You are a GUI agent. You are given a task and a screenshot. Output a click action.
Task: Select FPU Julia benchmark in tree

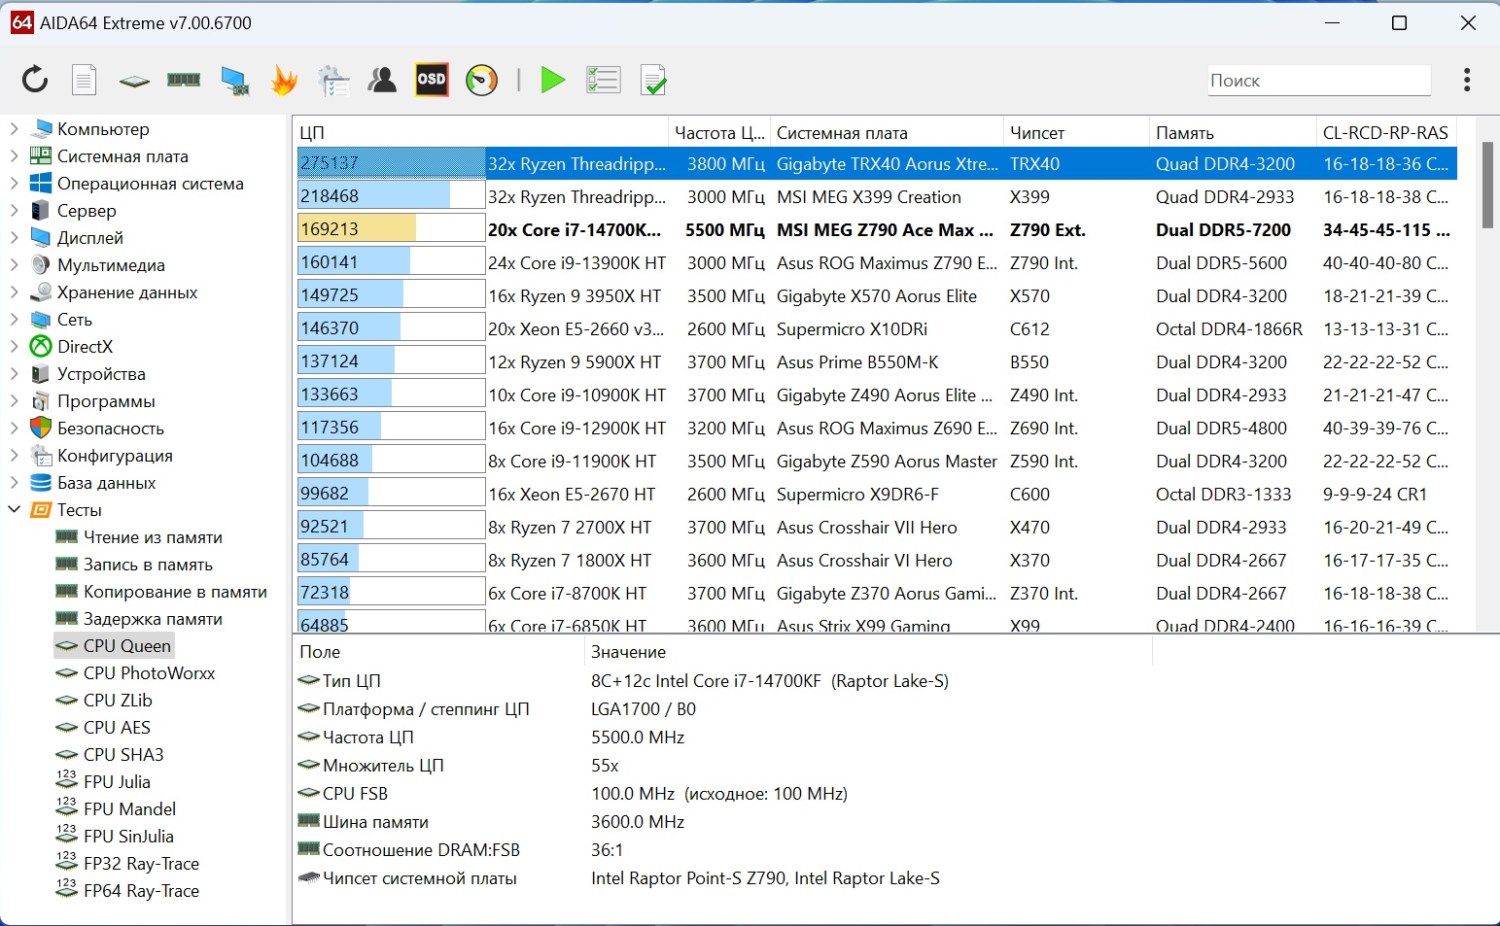point(117,782)
